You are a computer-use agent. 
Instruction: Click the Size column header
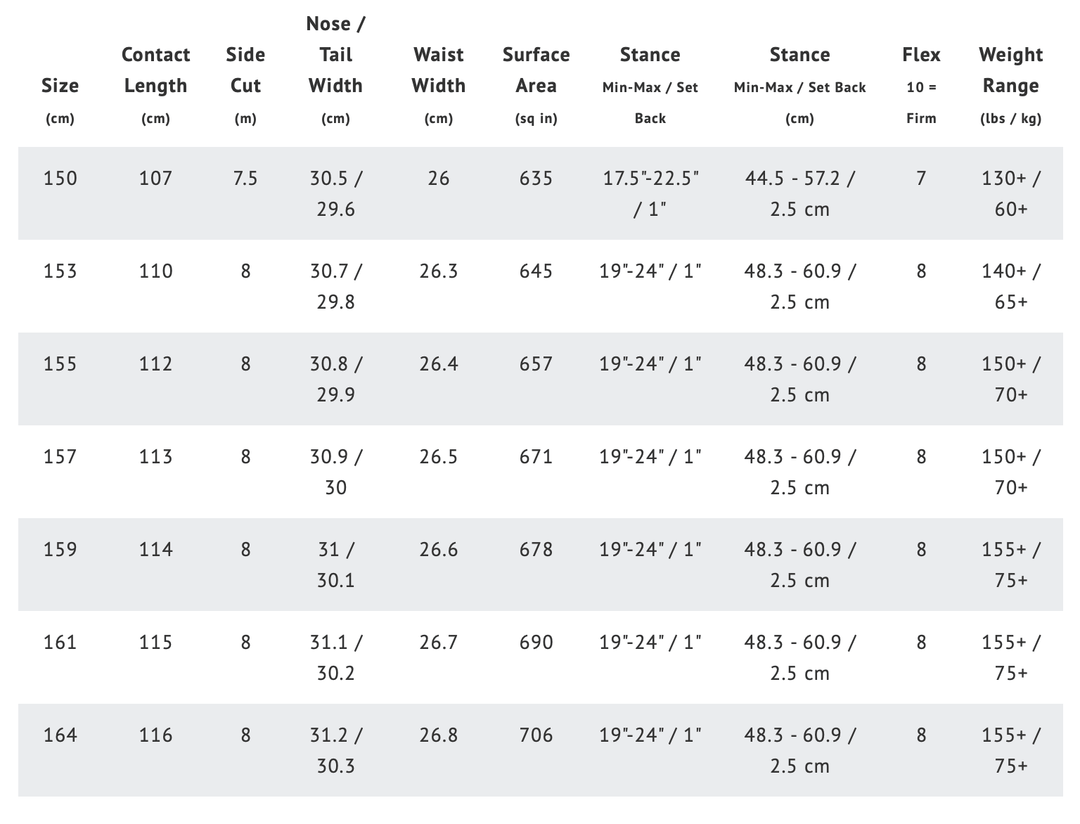pyautogui.click(x=60, y=86)
